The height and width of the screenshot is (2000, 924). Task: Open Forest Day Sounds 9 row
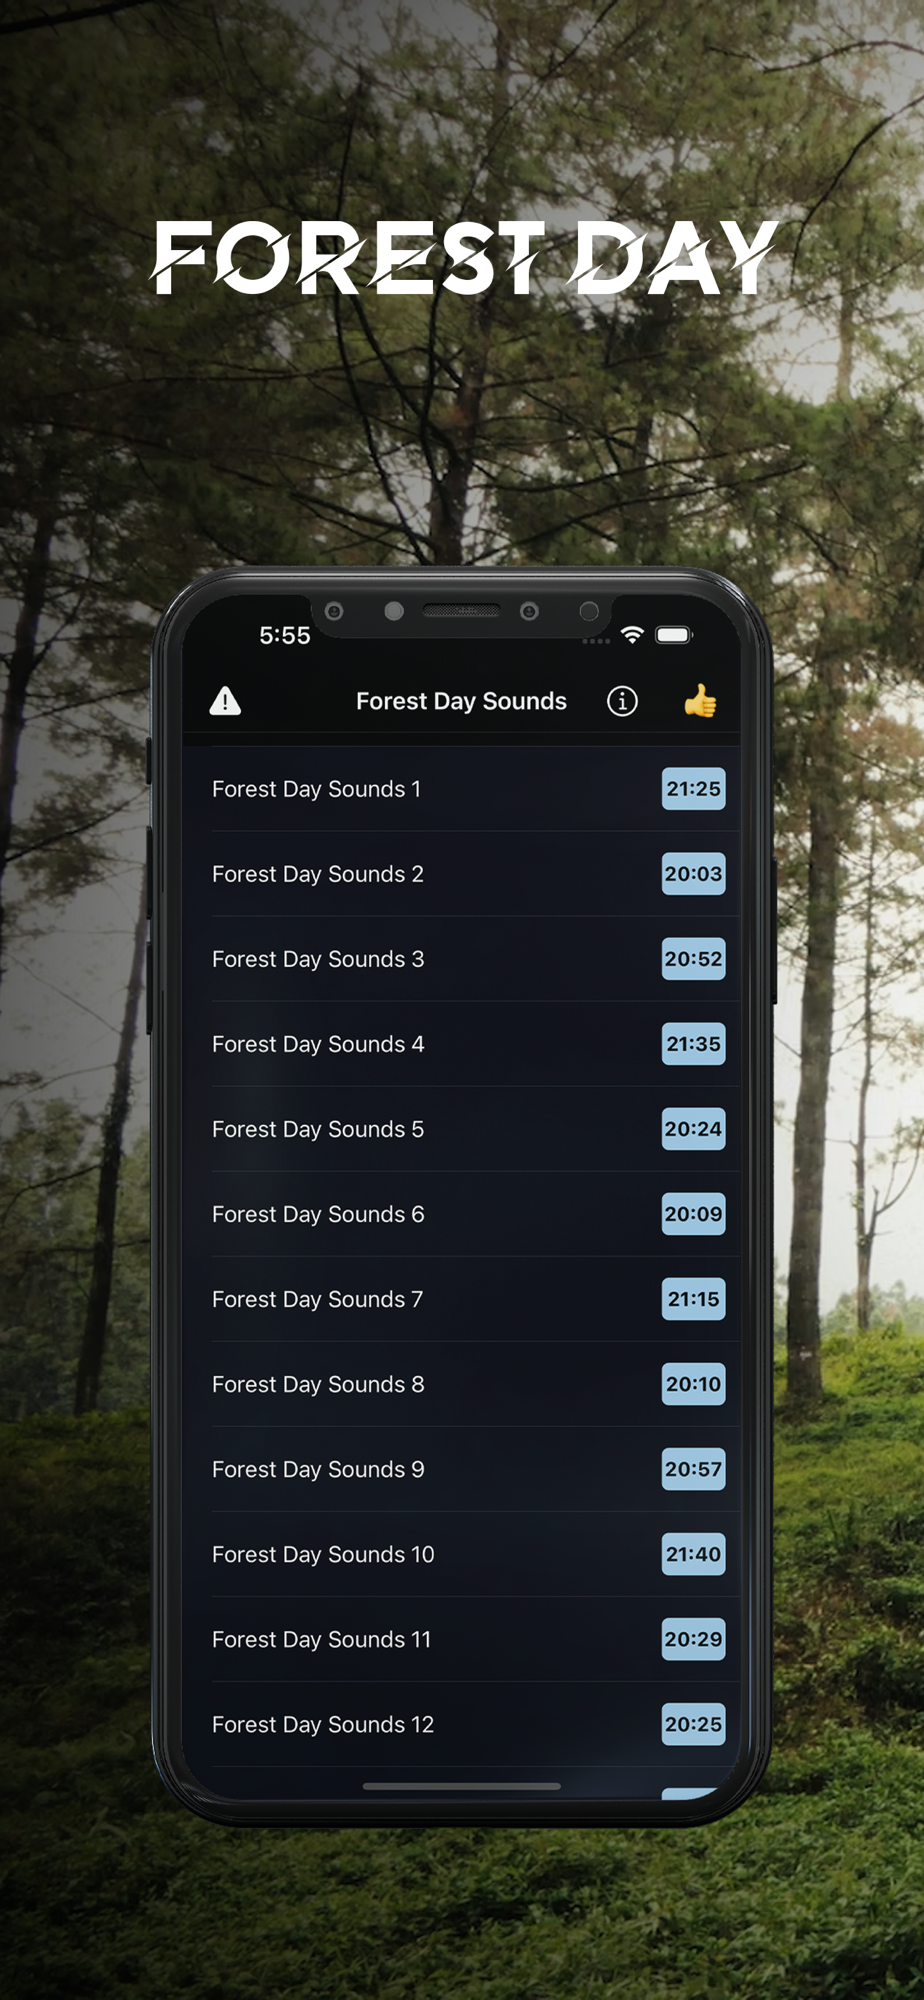coord(462,1469)
